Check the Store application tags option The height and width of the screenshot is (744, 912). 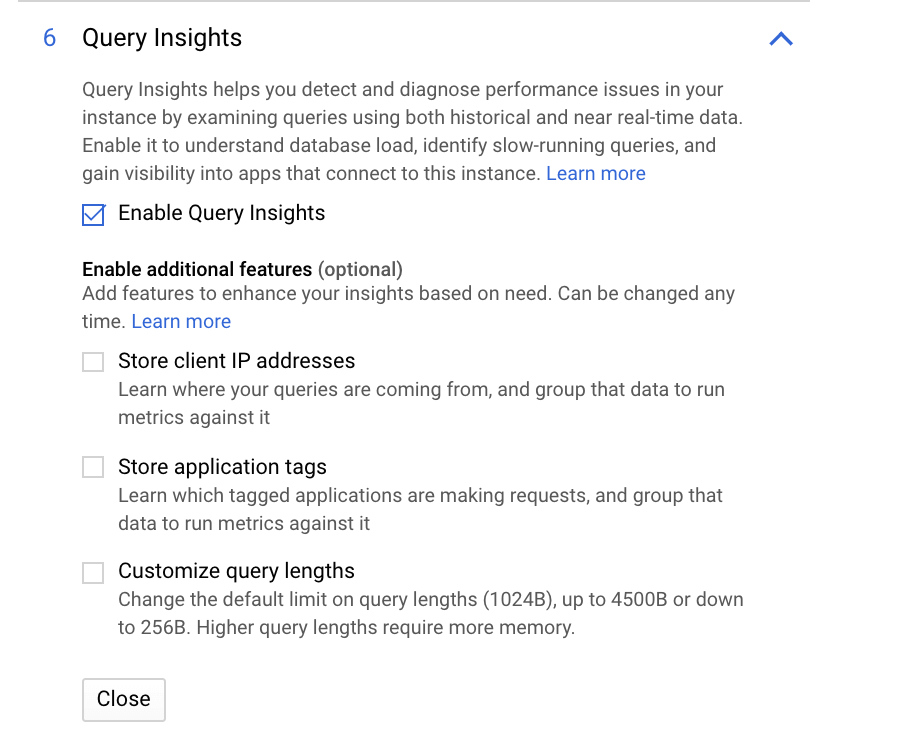[92, 467]
